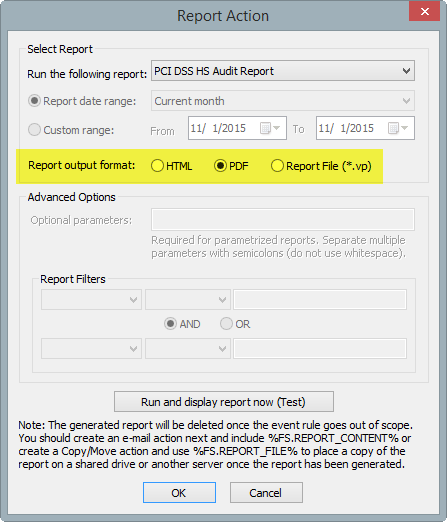
Task: Expand the second report filter field dropdown
Action: pyautogui.click(x=91, y=349)
